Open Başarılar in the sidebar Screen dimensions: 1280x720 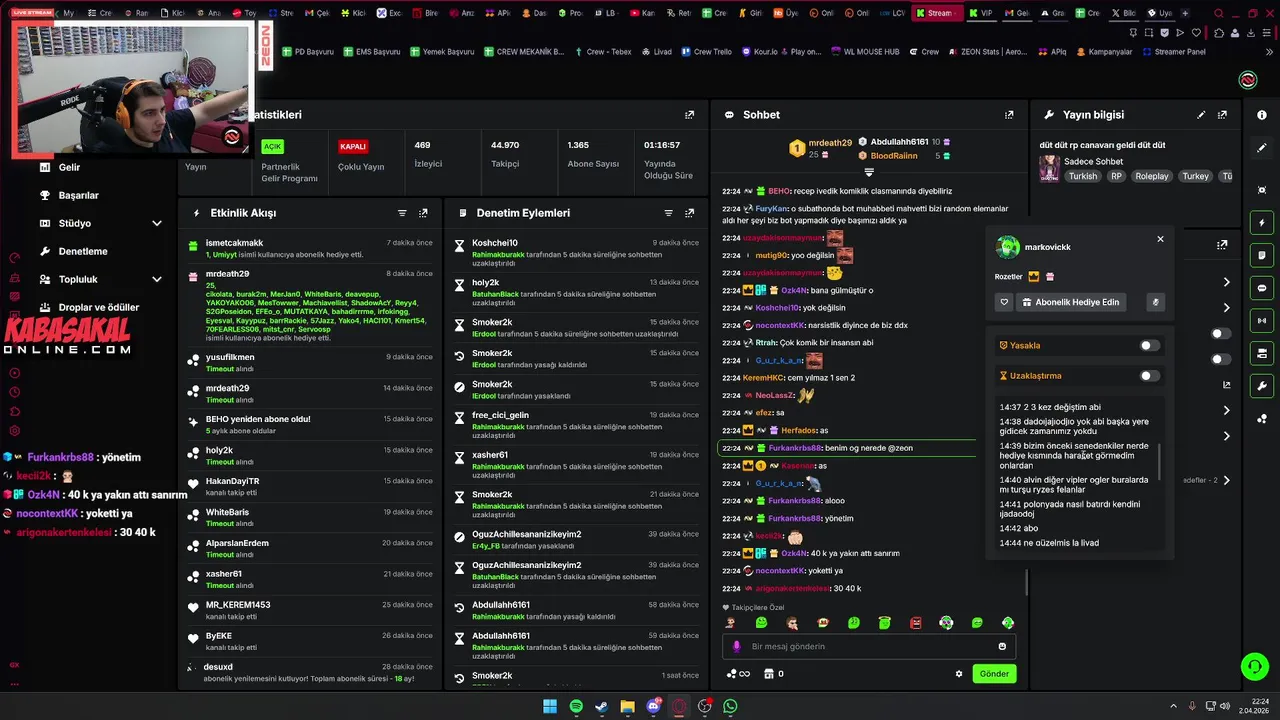click(x=78, y=195)
